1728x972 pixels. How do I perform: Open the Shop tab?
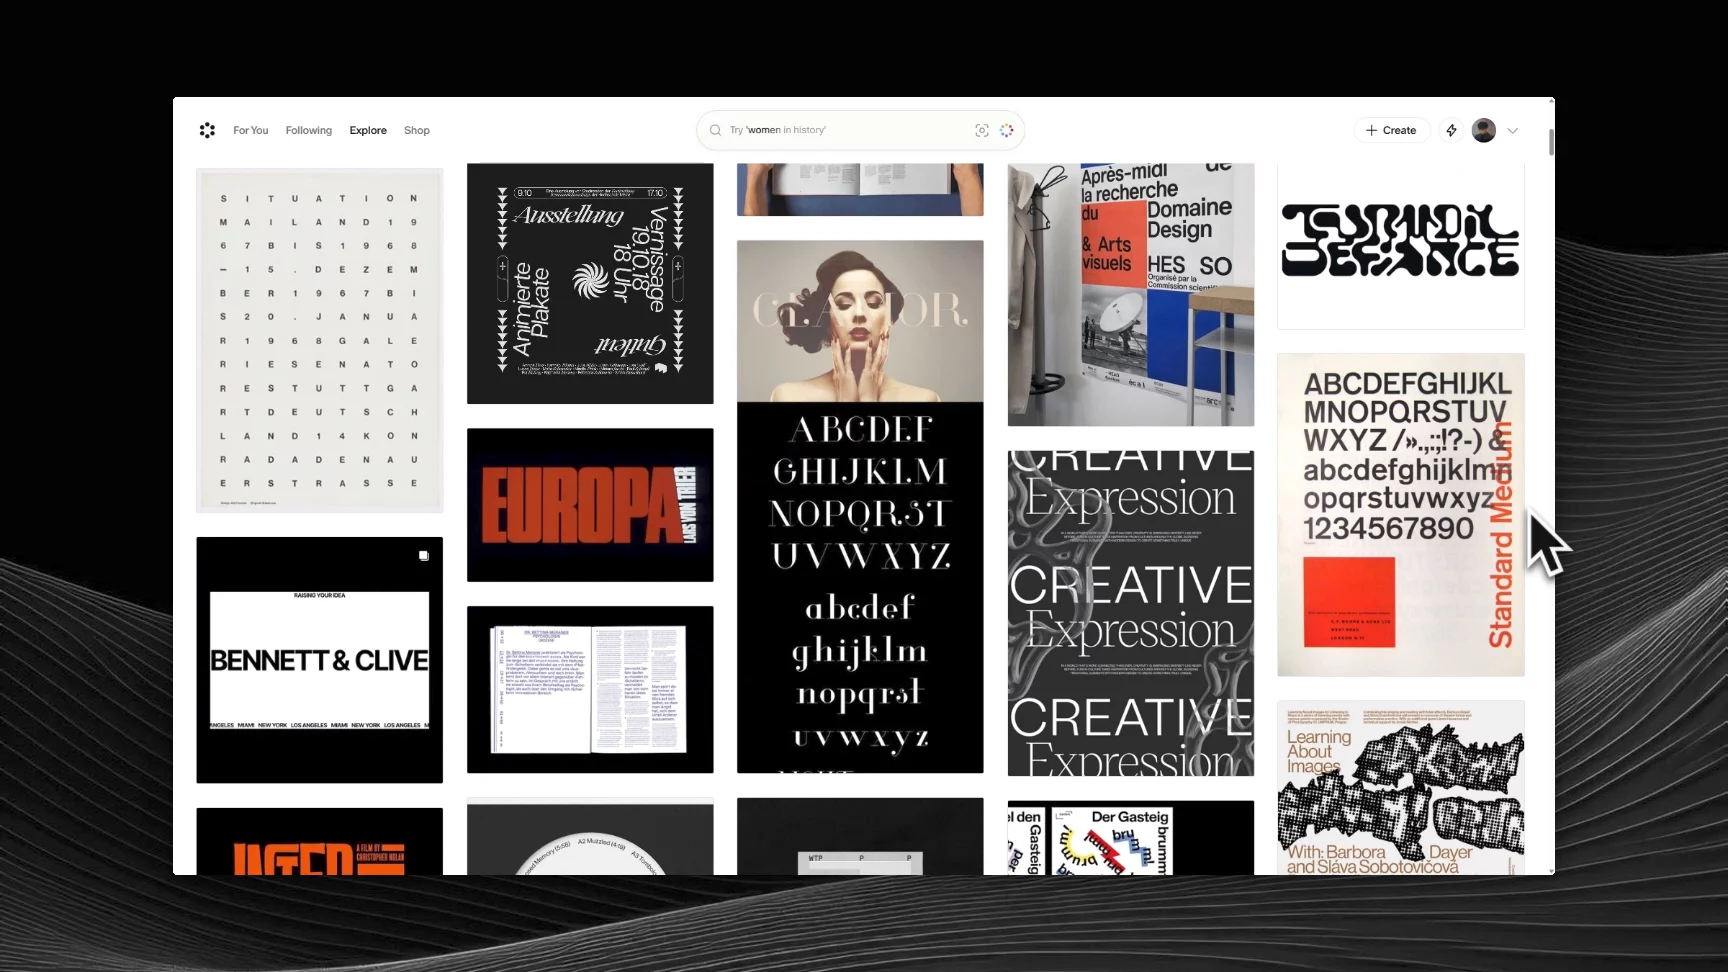417,130
